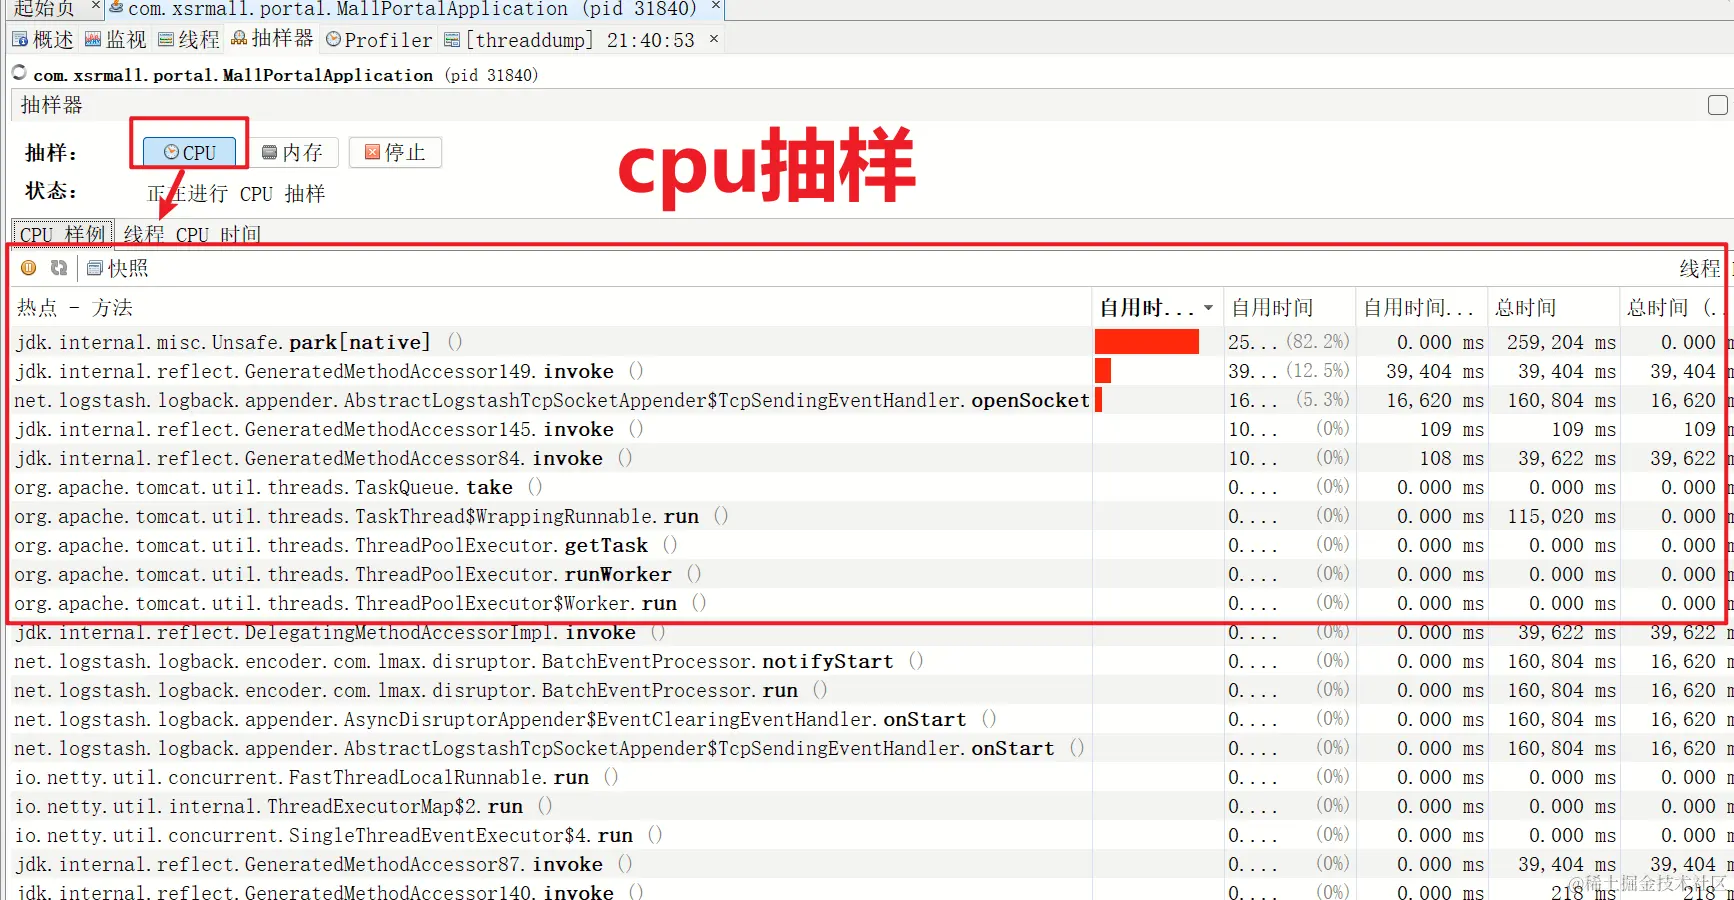This screenshot has height=900, width=1734.
Task: Select the BatchEventProcessor.notifyStart row
Action: (871, 661)
